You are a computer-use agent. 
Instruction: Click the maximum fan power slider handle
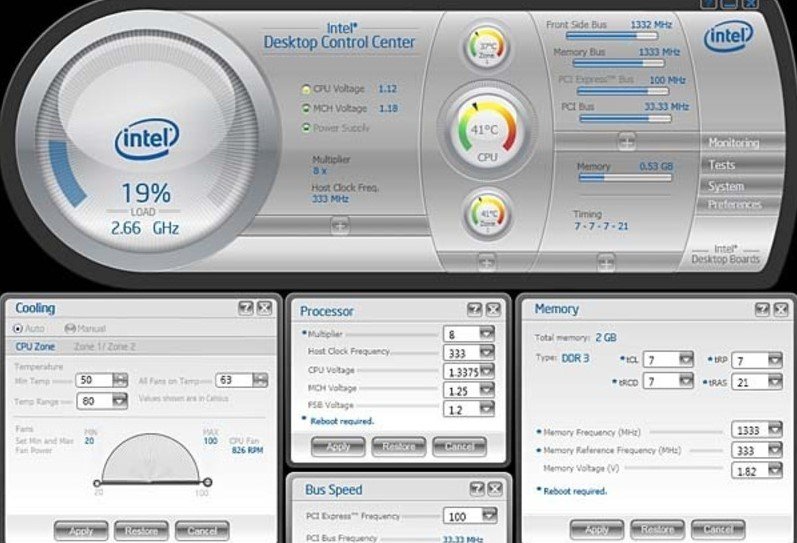pos(207,482)
